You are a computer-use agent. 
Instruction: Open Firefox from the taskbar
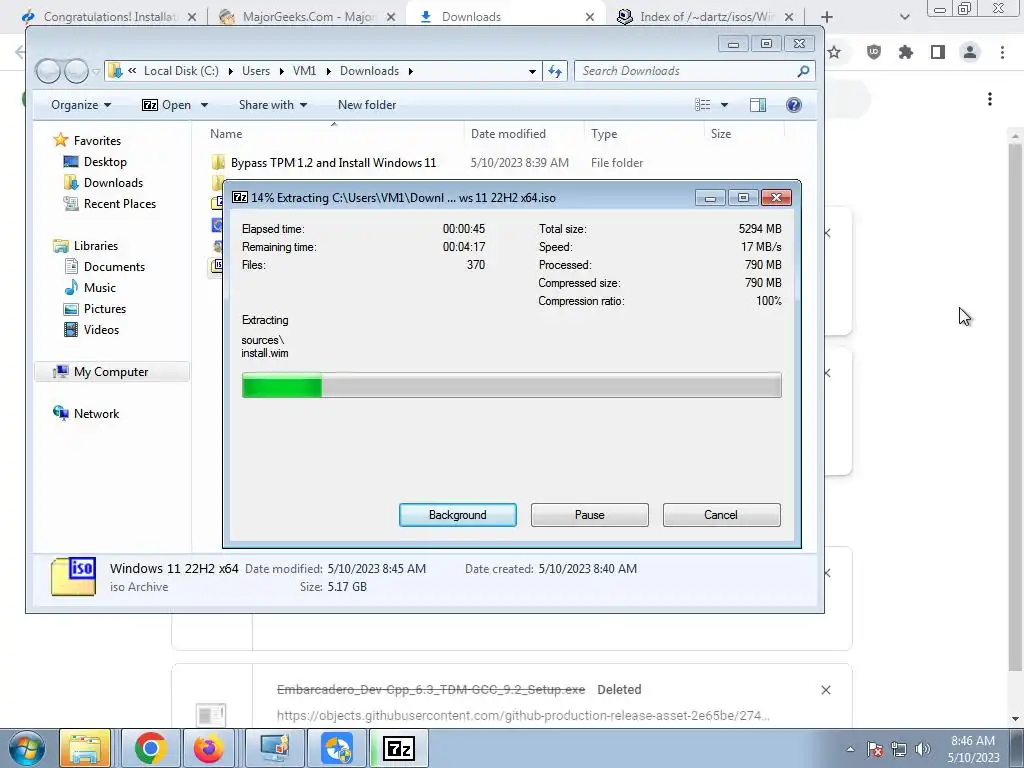tap(208, 748)
